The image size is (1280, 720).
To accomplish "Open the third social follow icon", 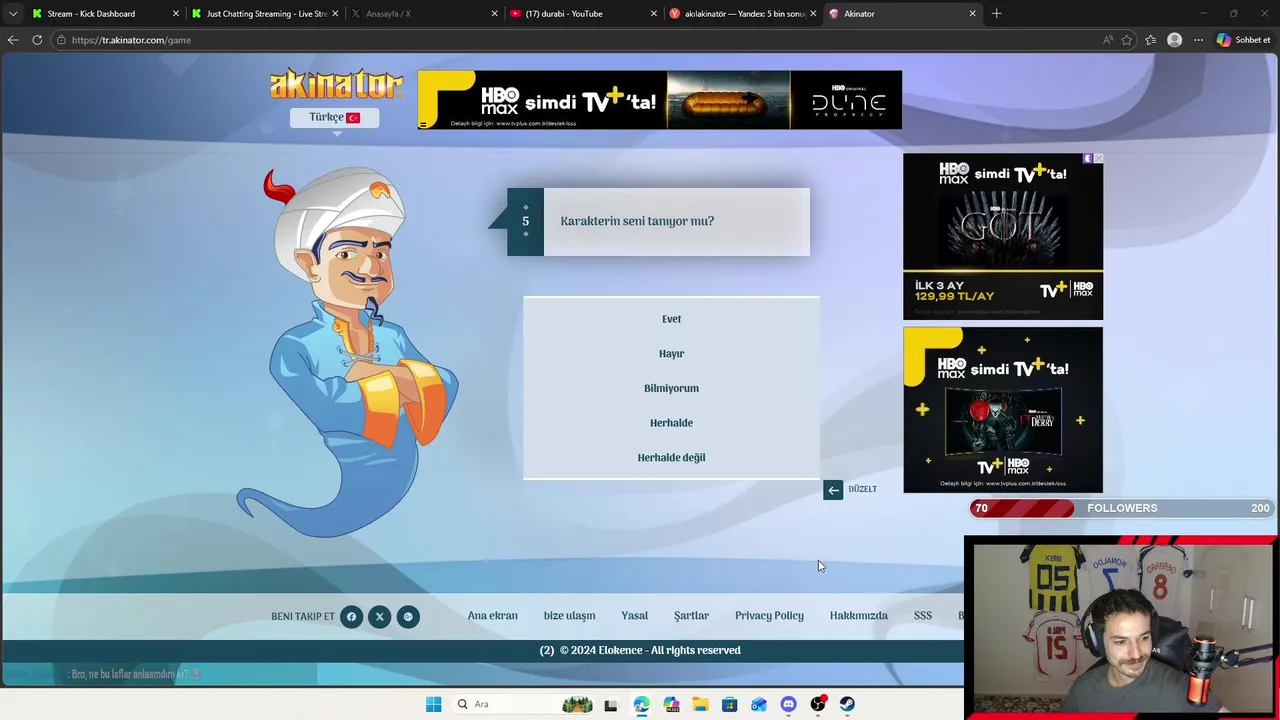I will point(408,617).
